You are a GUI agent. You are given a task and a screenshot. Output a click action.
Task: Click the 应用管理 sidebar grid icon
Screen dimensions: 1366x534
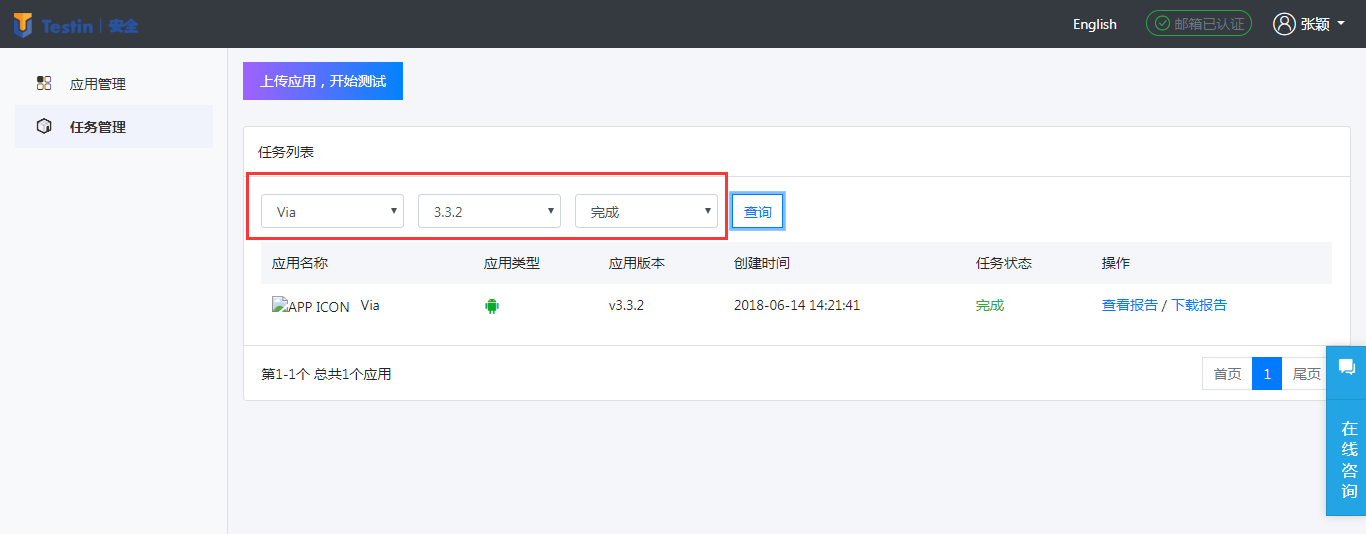[44, 83]
